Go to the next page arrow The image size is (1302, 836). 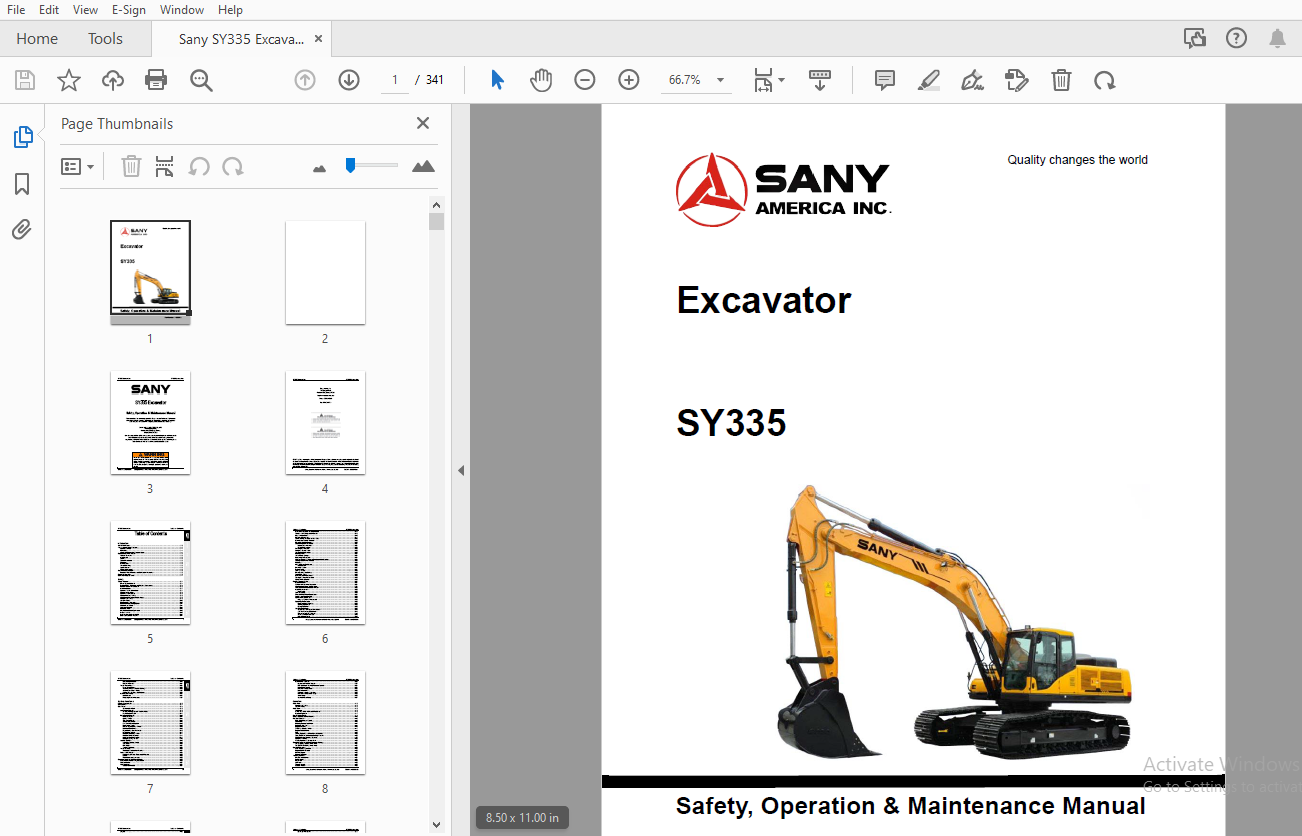coord(349,80)
